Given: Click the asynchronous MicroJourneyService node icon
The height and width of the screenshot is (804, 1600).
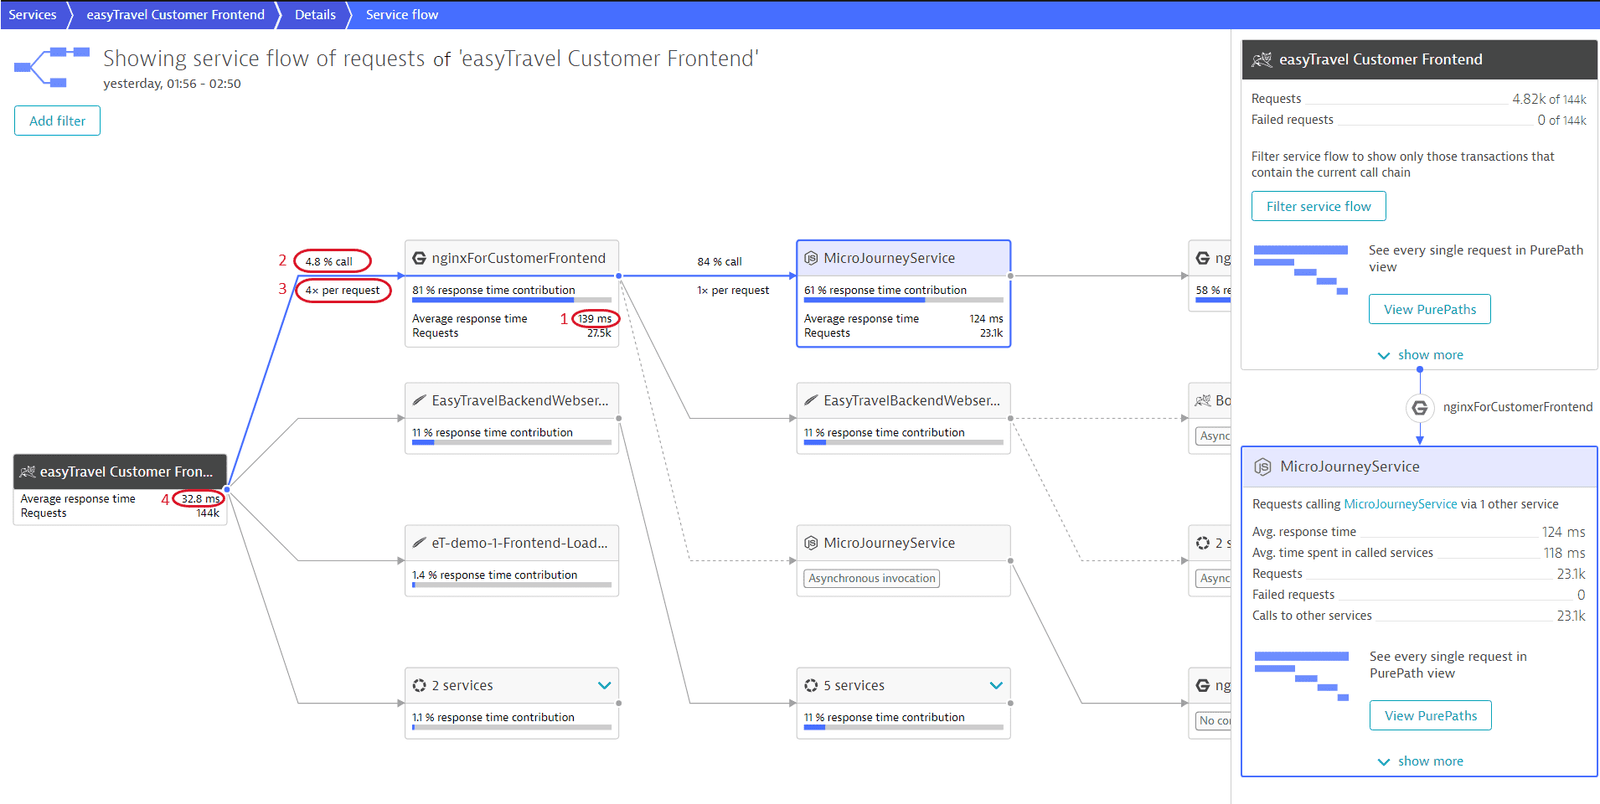Looking at the screenshot, I should point(811,543).
